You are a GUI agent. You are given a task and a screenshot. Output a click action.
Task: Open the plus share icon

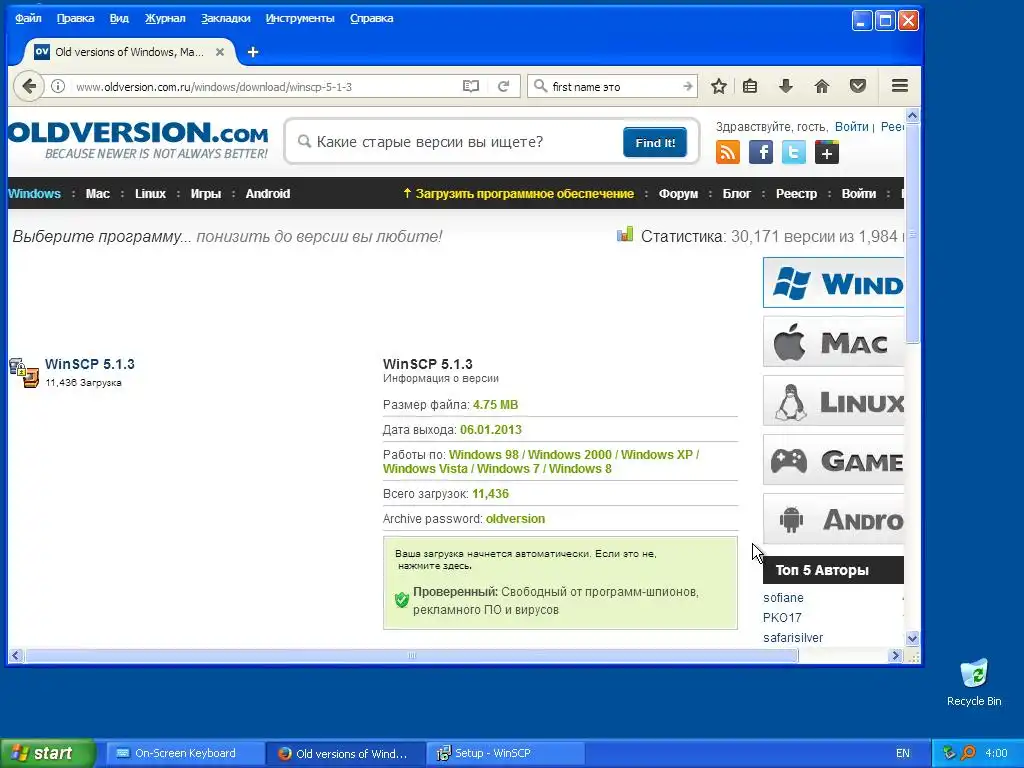(x=827, y=152)
